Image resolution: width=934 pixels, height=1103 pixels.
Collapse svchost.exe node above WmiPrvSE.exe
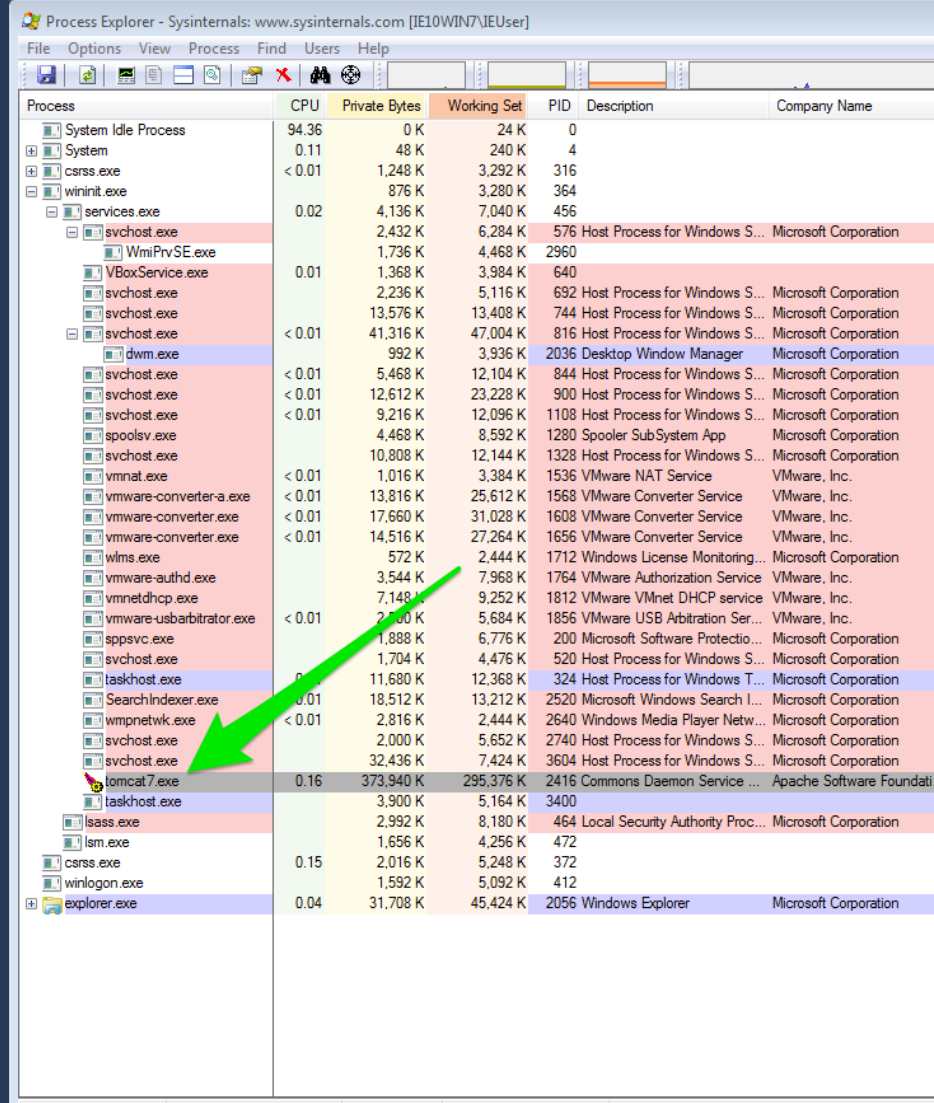point(72,232)
